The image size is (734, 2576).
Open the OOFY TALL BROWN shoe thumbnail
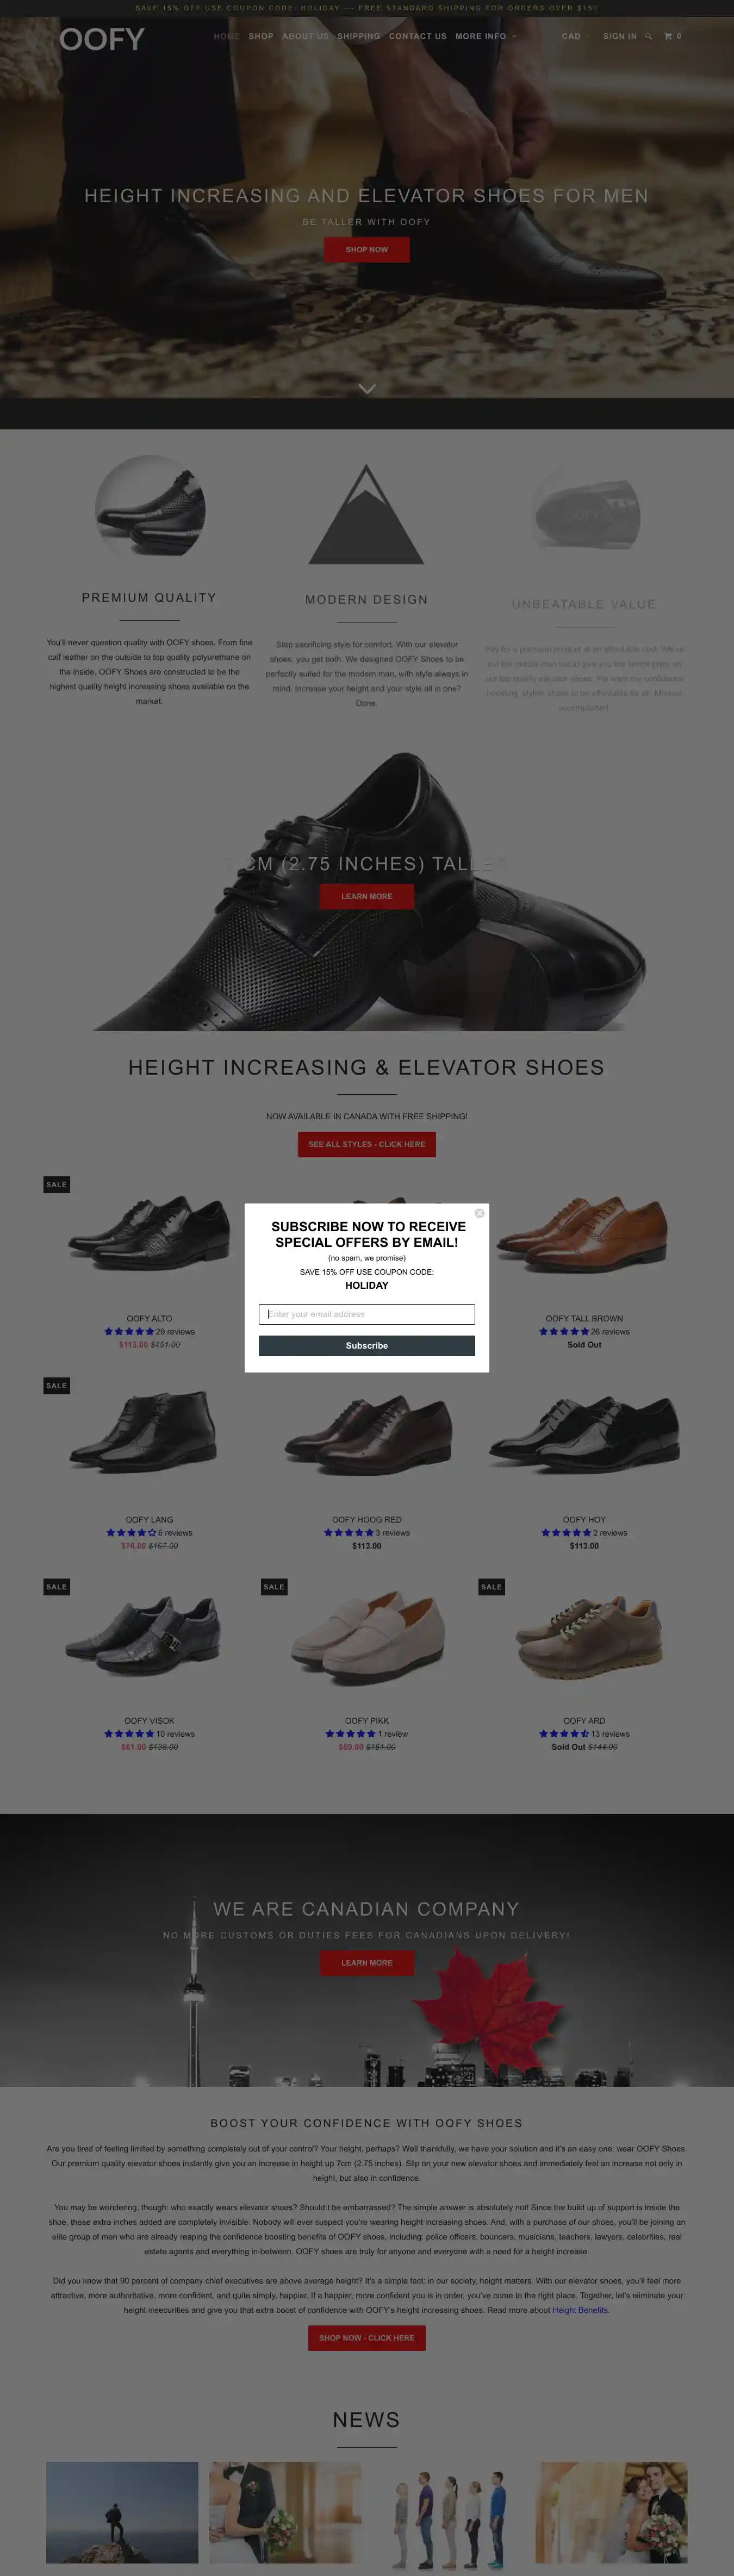583,1237
